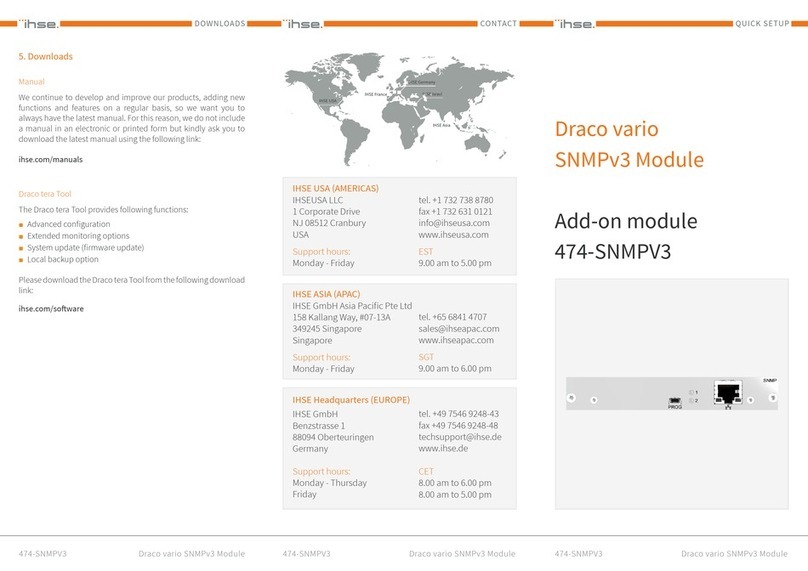Screen dimensions: 808x571
Task: Visit www.ihse.de website link
Action: pos(443,448)
